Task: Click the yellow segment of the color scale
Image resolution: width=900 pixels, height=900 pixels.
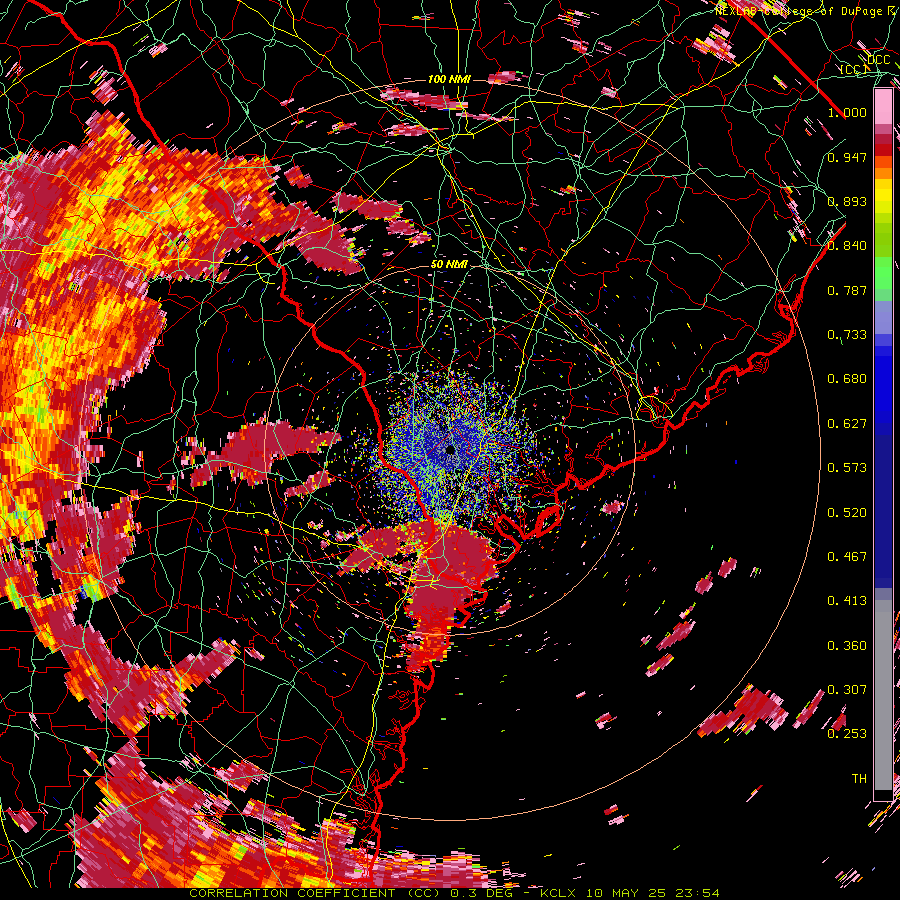Action: tap(883, 196)
